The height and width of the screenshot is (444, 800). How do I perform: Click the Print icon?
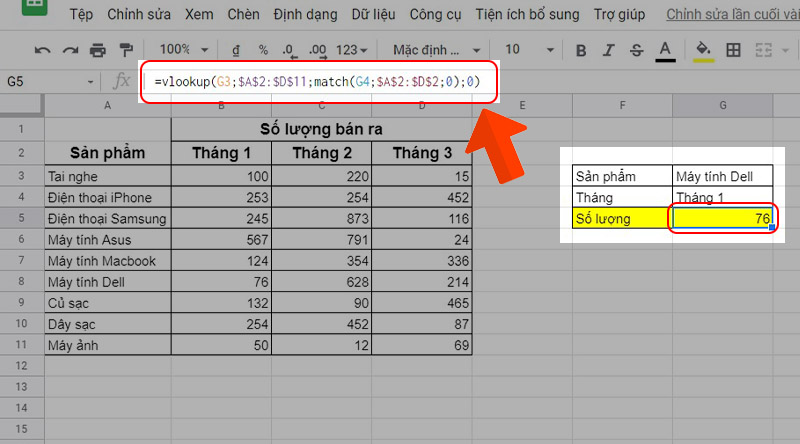point(97,50)
